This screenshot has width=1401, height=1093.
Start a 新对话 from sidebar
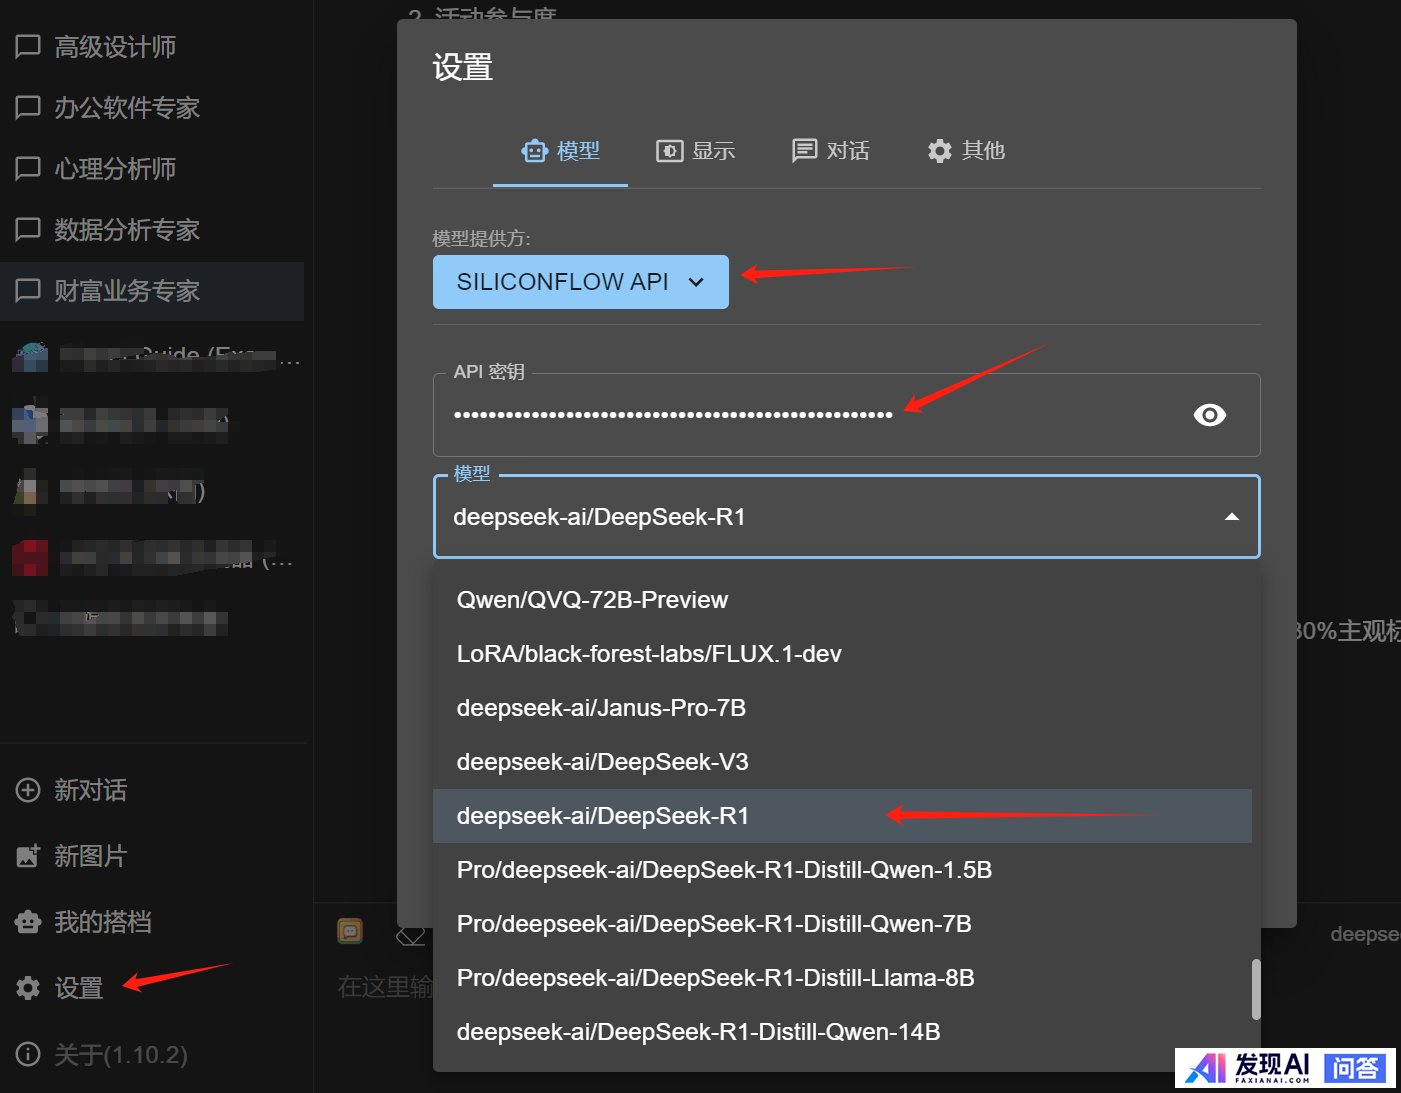(x=152, y=790)
